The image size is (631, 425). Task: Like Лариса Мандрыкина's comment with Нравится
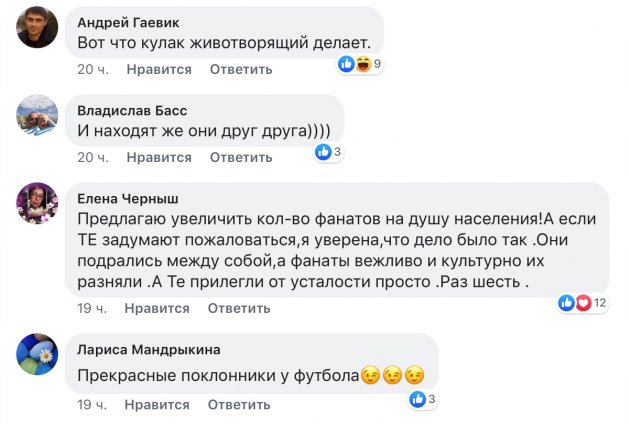[x=159, y=405]
